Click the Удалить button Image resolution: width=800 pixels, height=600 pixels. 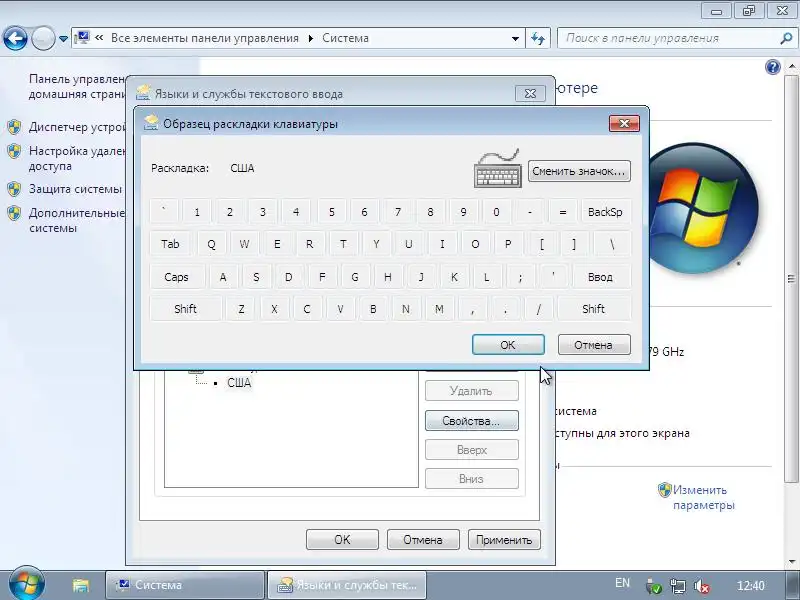coord(472,391)
